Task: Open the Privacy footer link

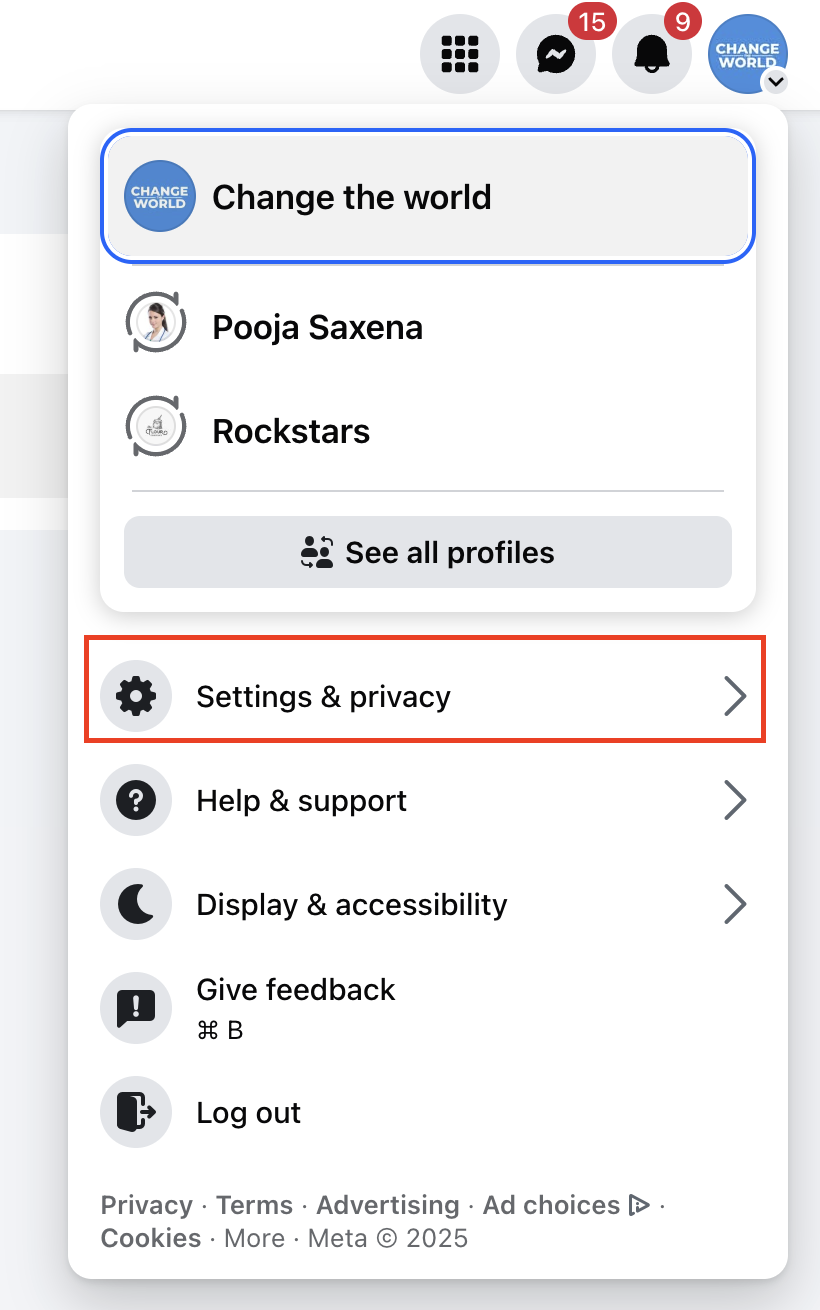Action: [146, 1205]
